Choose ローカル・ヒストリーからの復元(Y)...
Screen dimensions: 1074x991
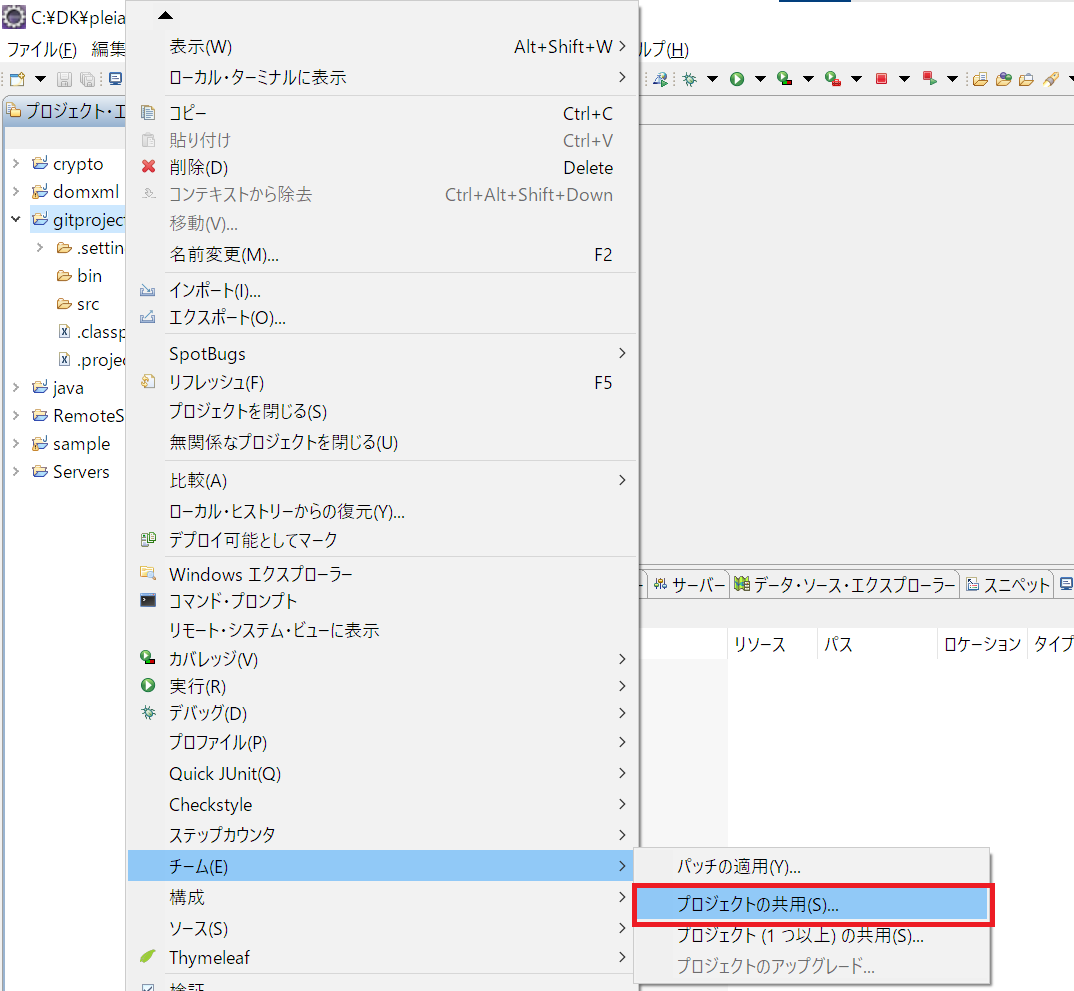pyautogui.click(x=383, y=511)
